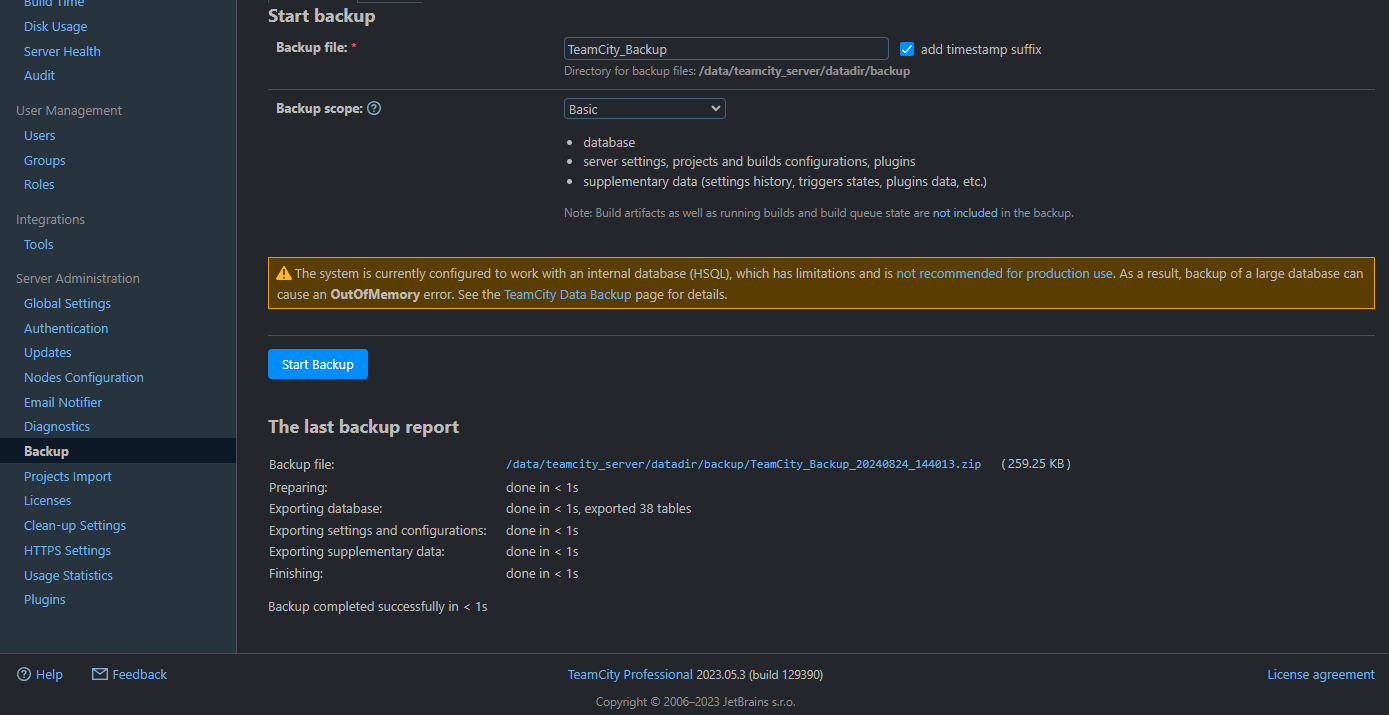Click the TeamCity Professional footer link

coord(630,675)
